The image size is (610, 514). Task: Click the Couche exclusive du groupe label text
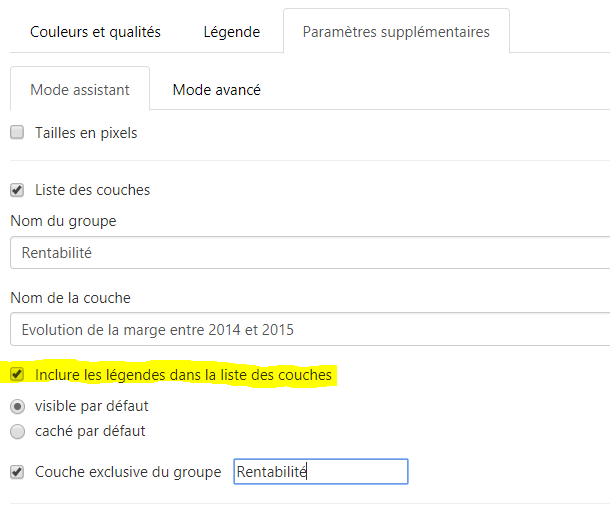(128, 472)
